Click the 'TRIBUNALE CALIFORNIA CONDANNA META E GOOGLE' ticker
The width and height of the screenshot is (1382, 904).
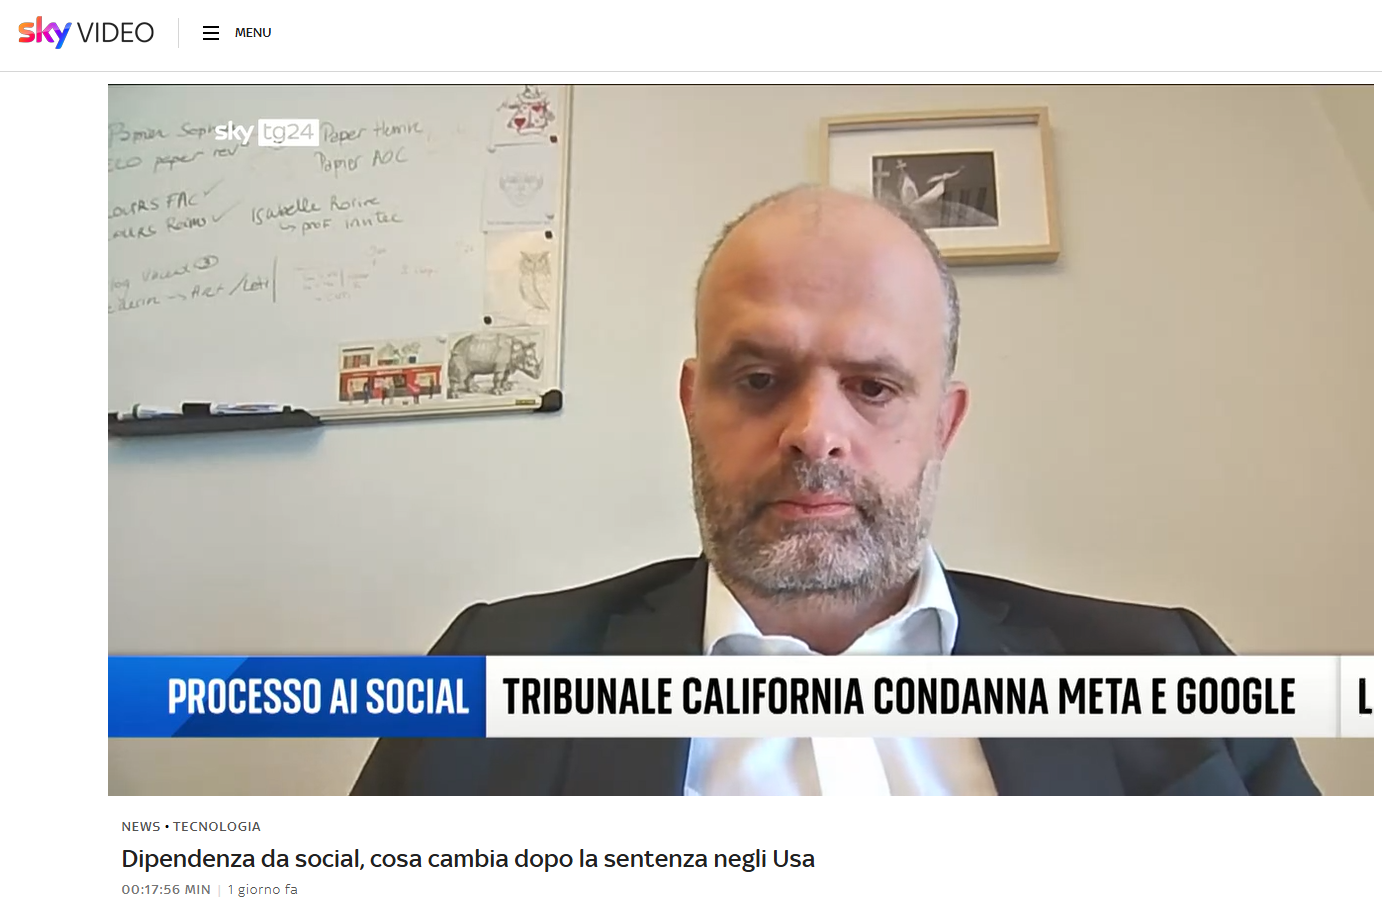(899, 697)
